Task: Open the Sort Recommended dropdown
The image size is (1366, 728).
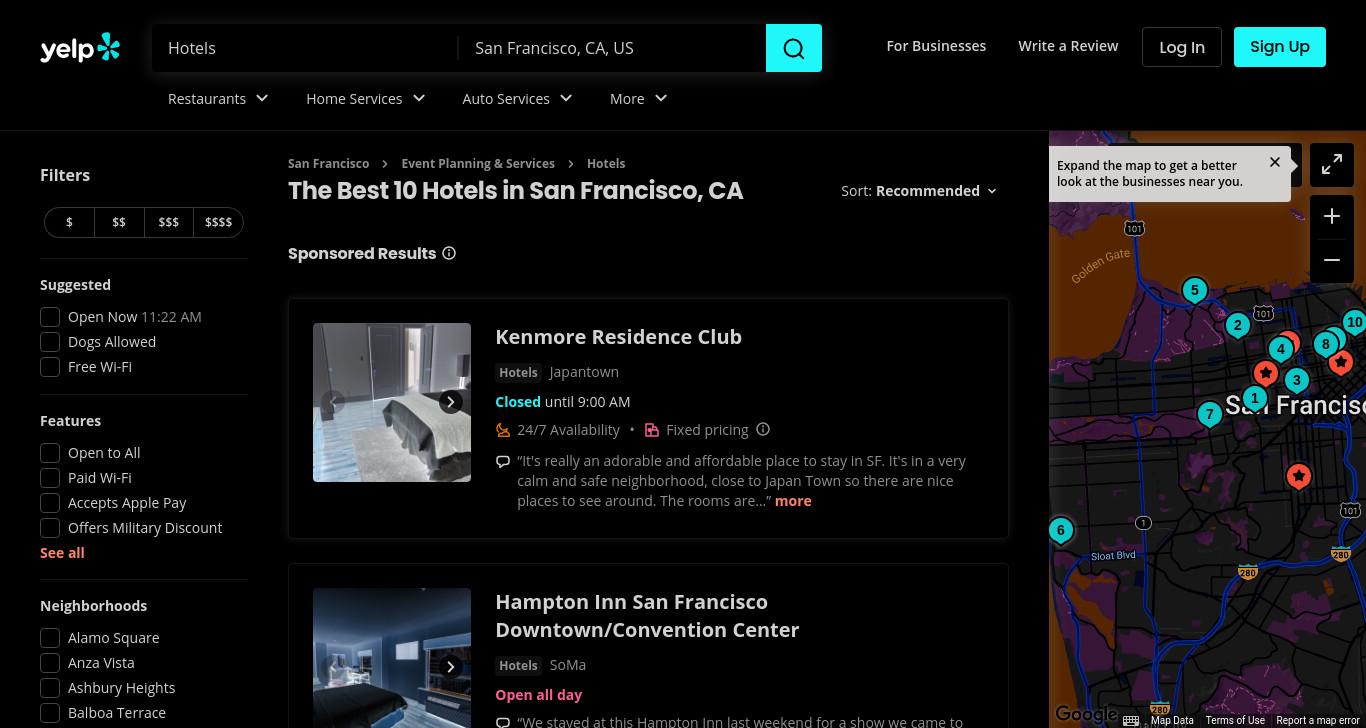Action: [936, 191]
